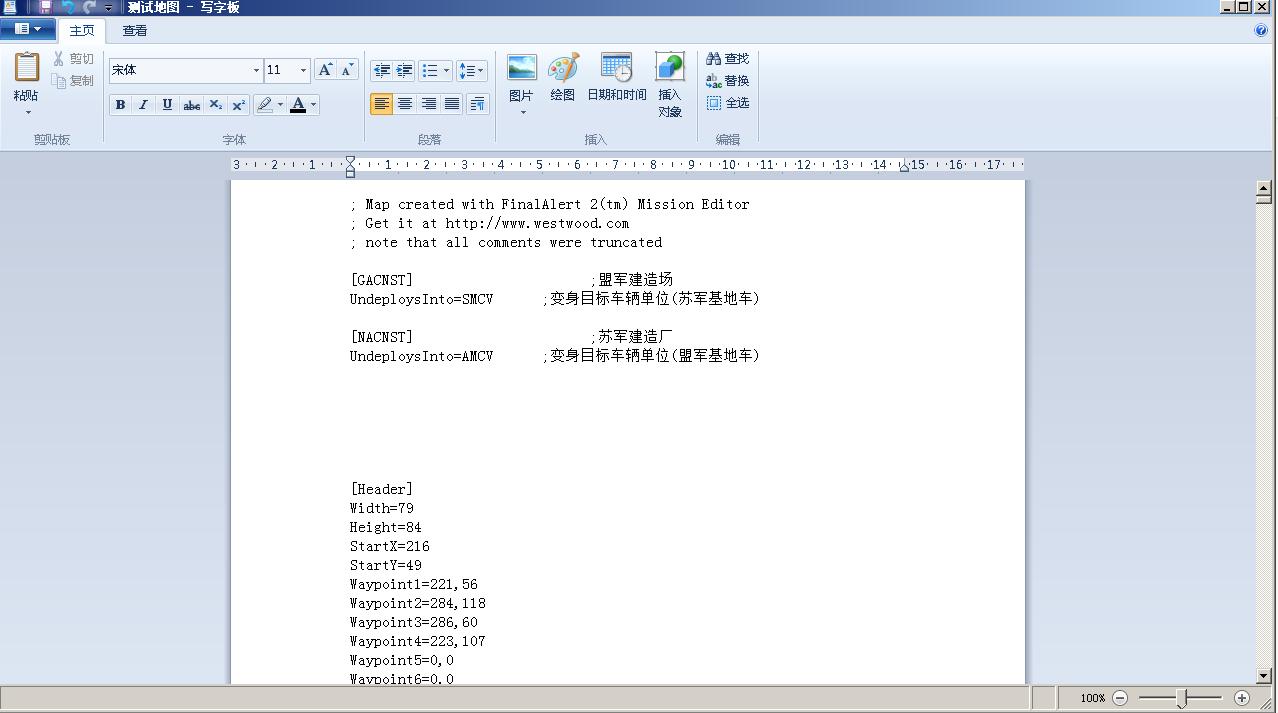Toggle Superscript formatting

[x=238, y=105]
